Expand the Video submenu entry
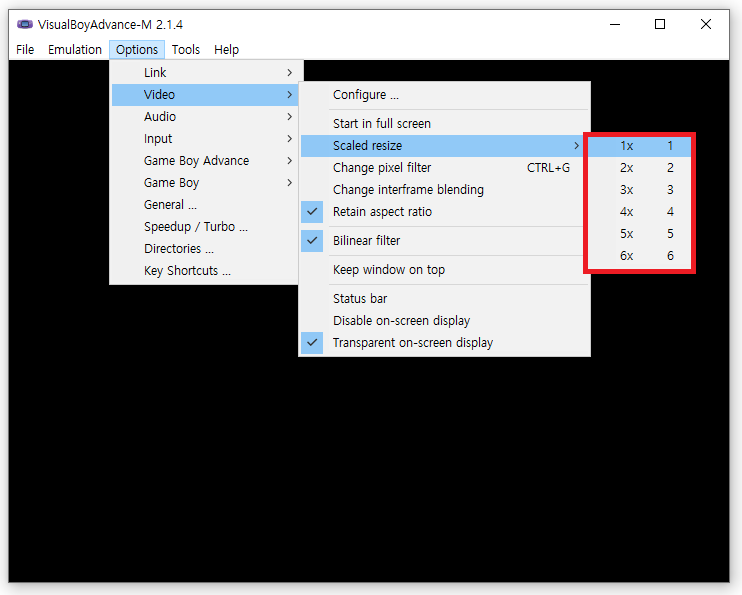The width and height of the screenshot is (742, 595). coord(205,95)
